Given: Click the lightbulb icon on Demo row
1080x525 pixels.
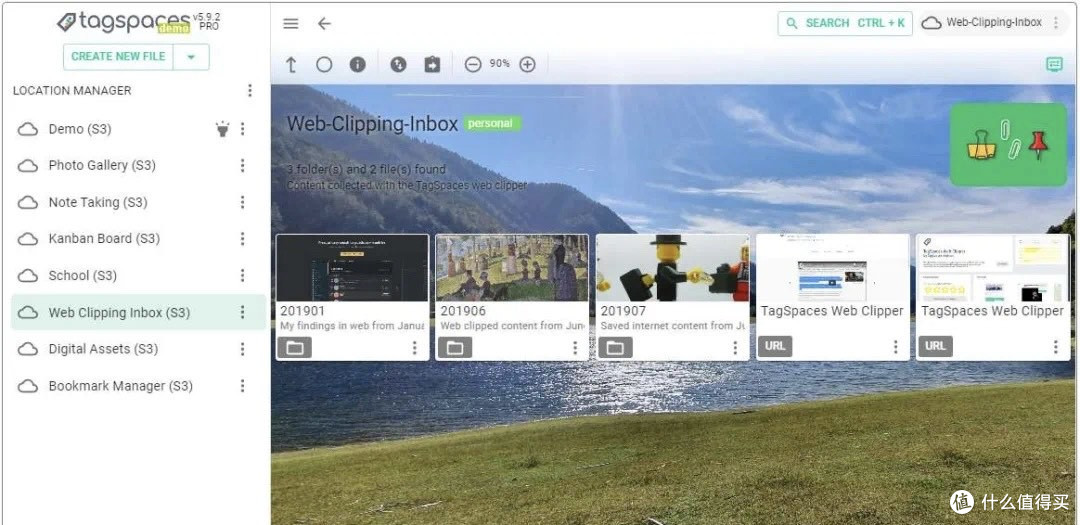Looking at the screenshot, I should (x=222, y=129).
